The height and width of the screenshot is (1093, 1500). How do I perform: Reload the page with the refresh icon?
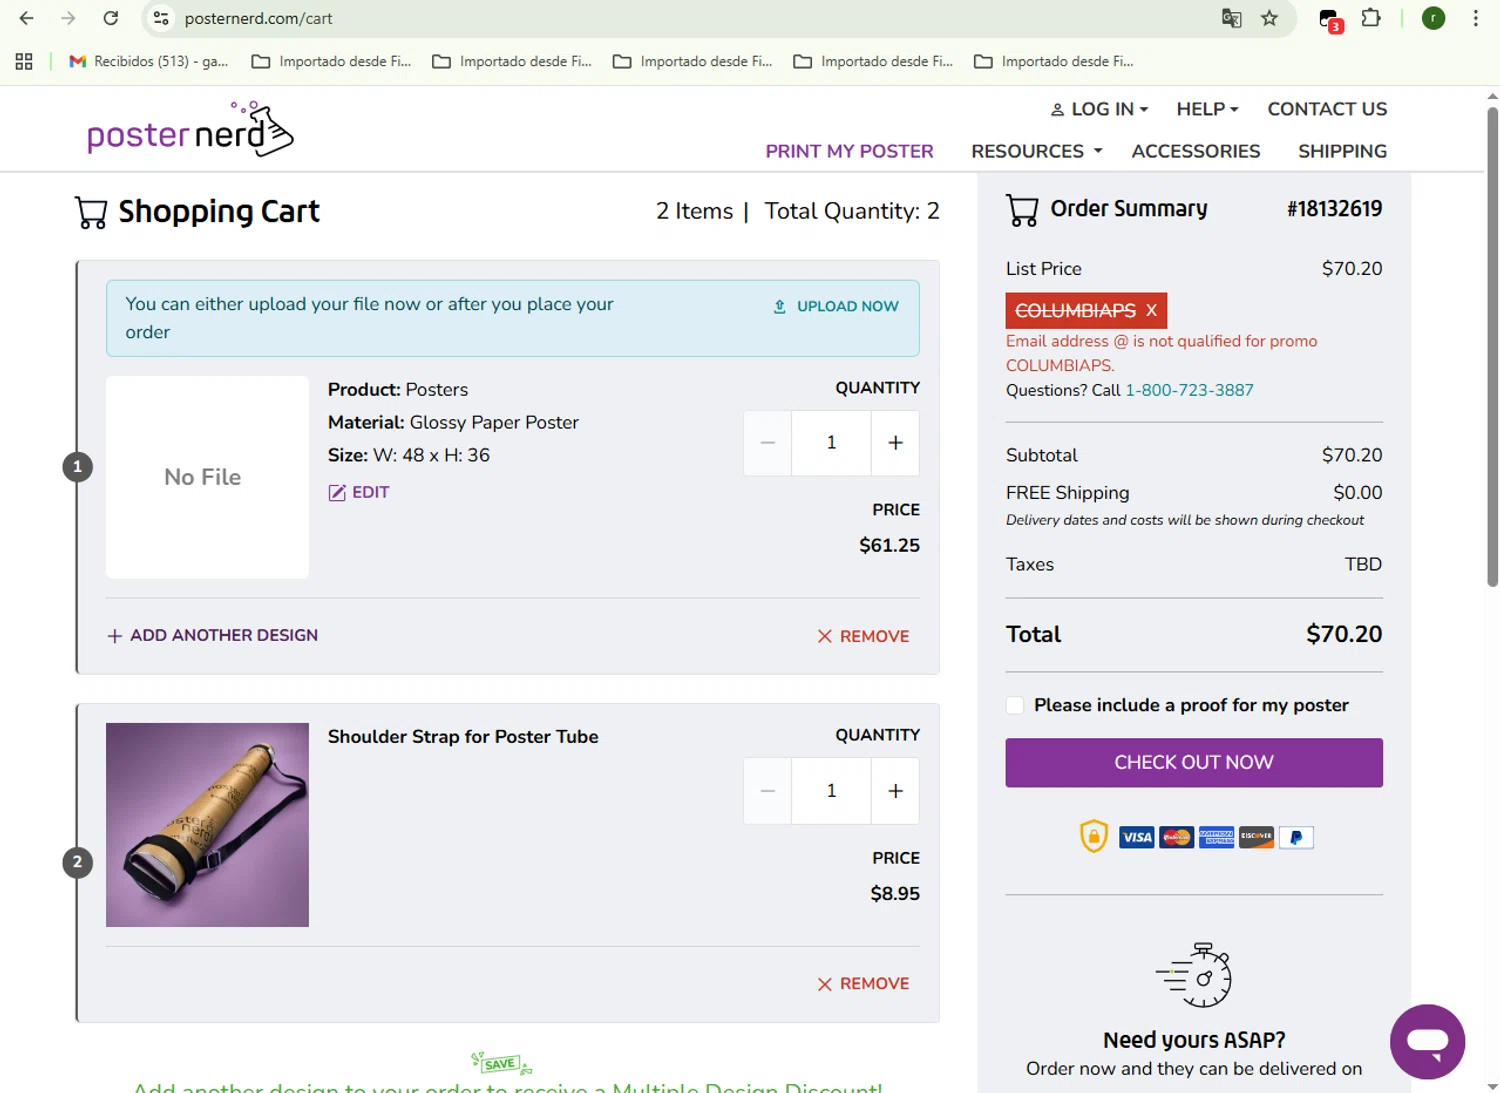click(x=111, y=18)
